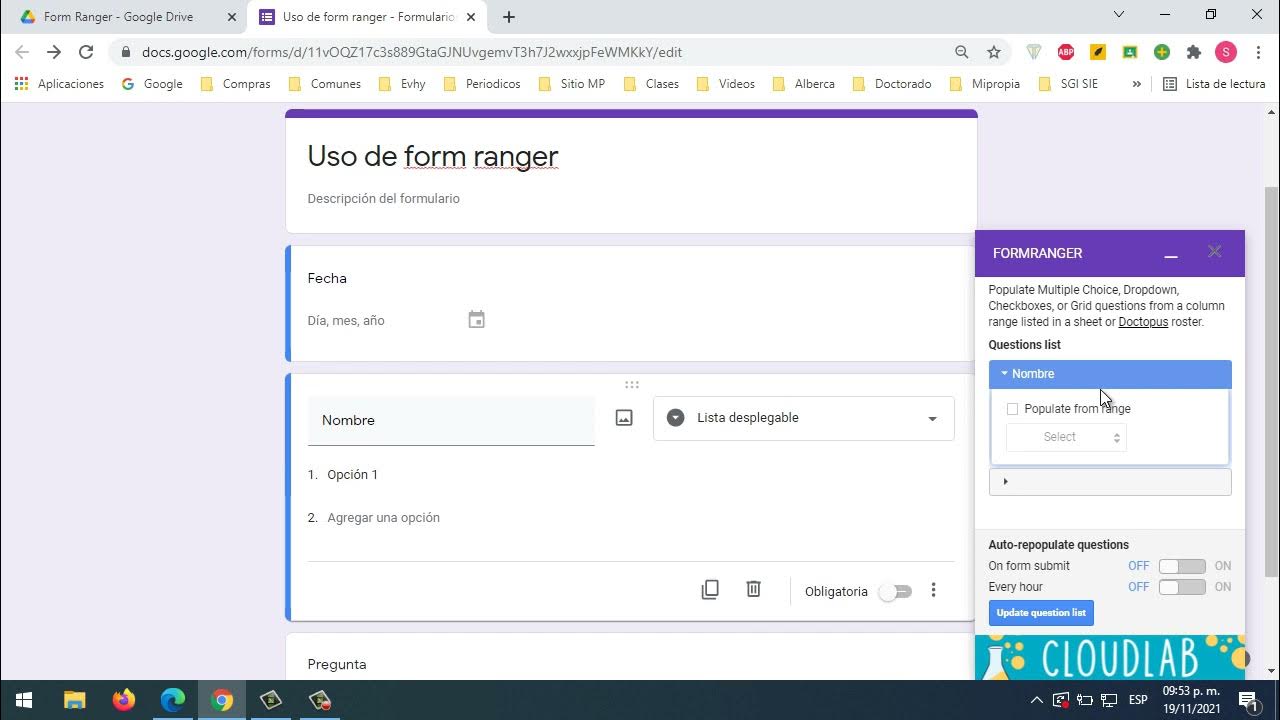Duplicate the Nombre question

pyautogui.click(x=710, y=590)
